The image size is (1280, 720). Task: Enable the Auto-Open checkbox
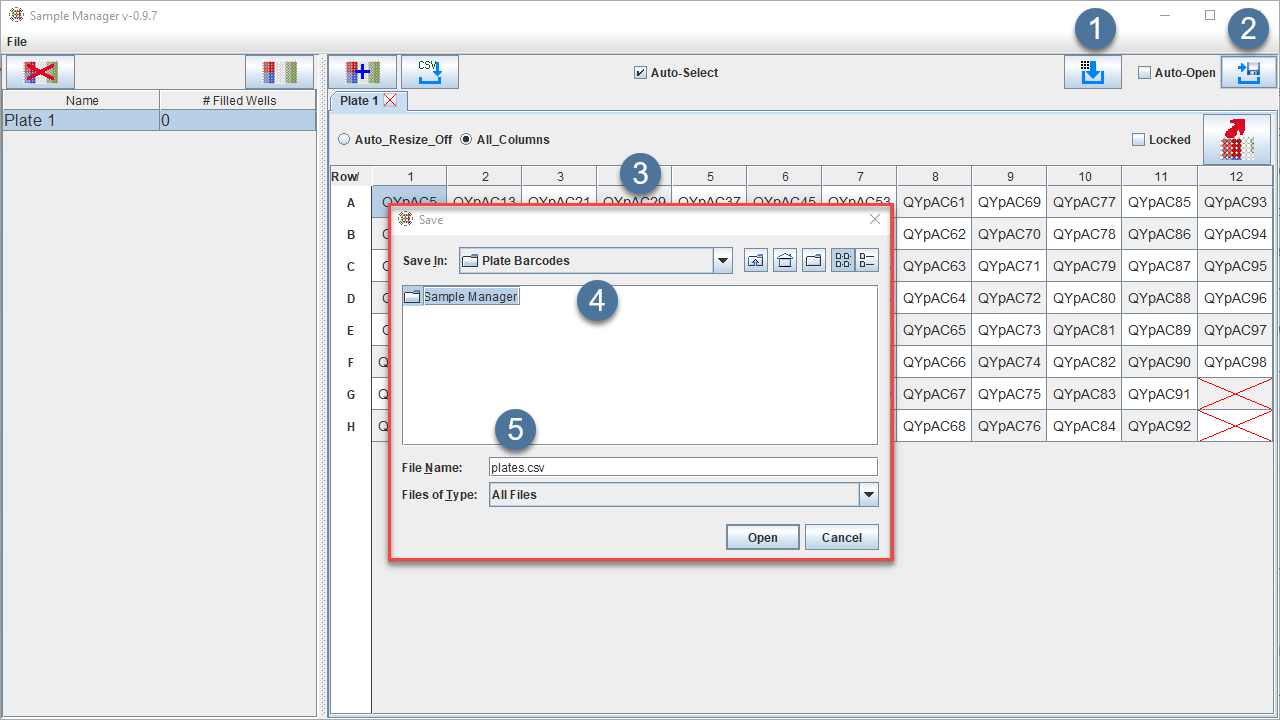click(x=1145, y=73)
